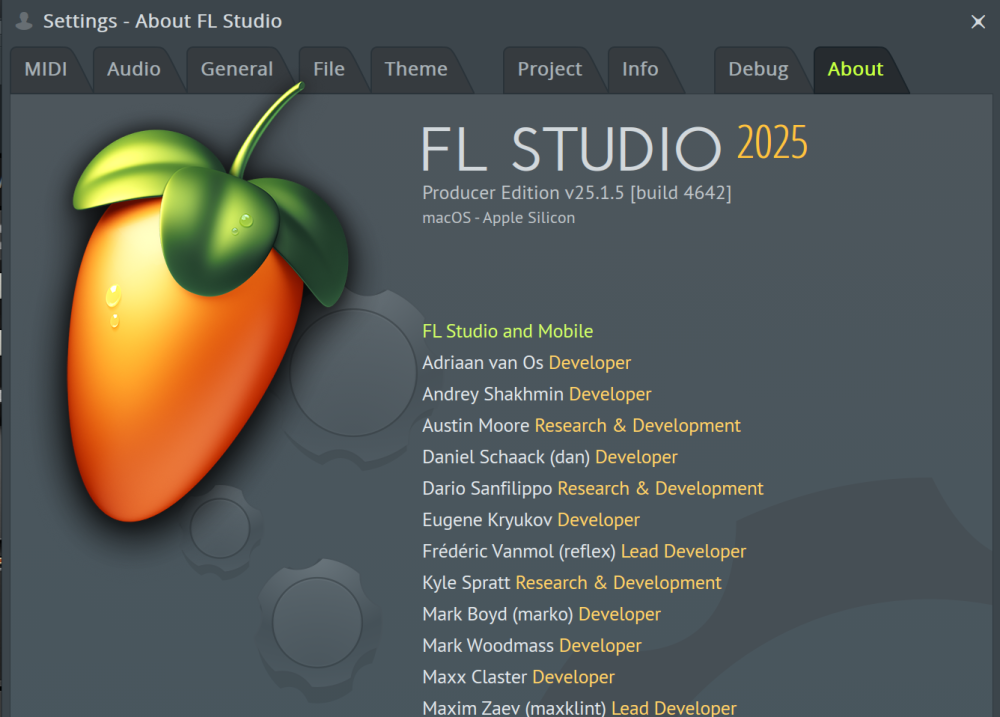
Task: Open the Audio settings tab
Action: [134, 70]
